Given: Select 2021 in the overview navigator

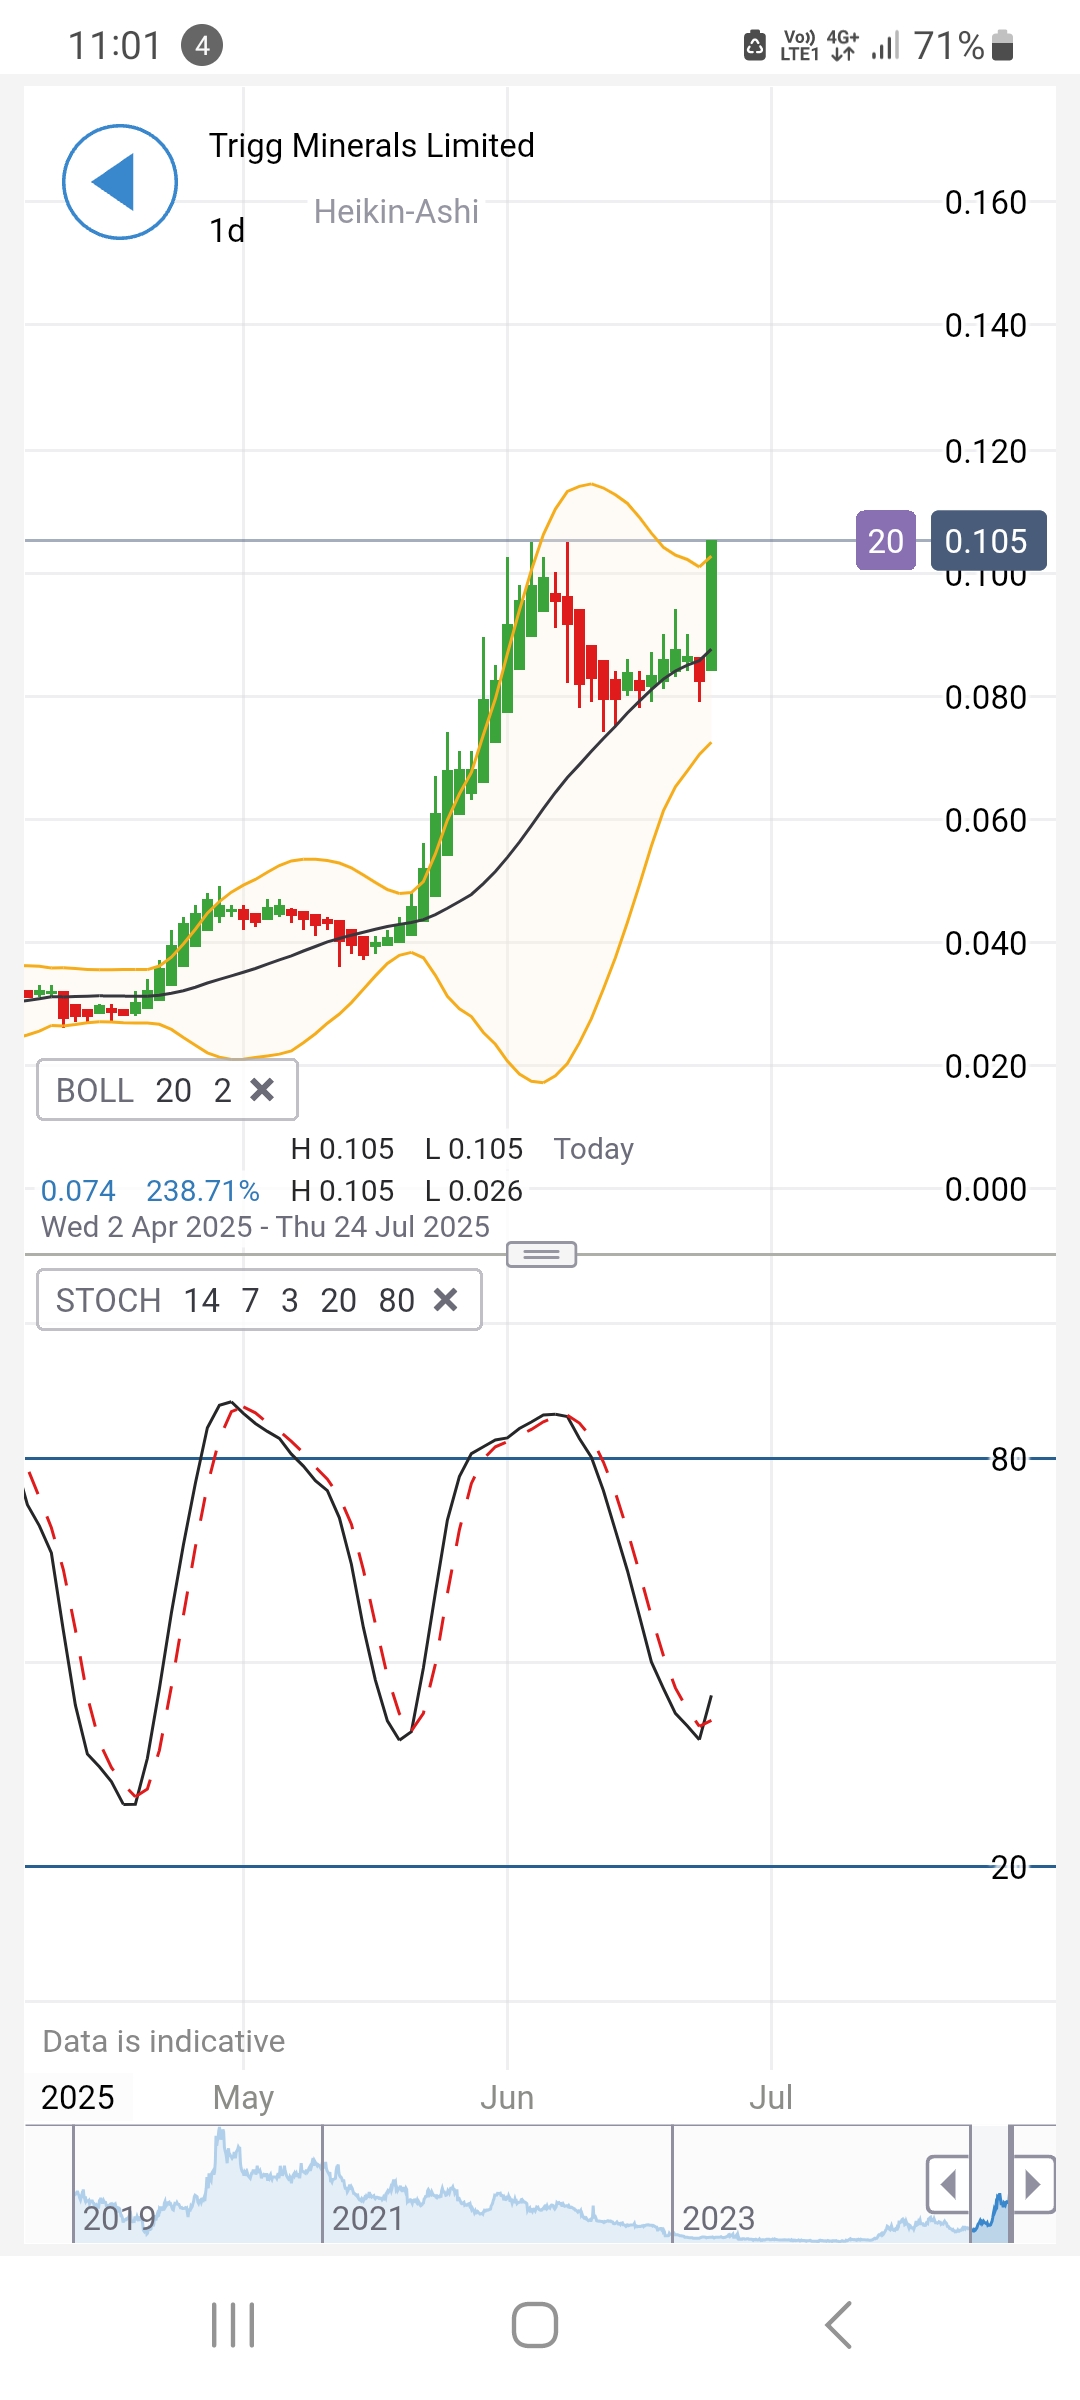Looking at the screenshot, I should coord(368,2218).
